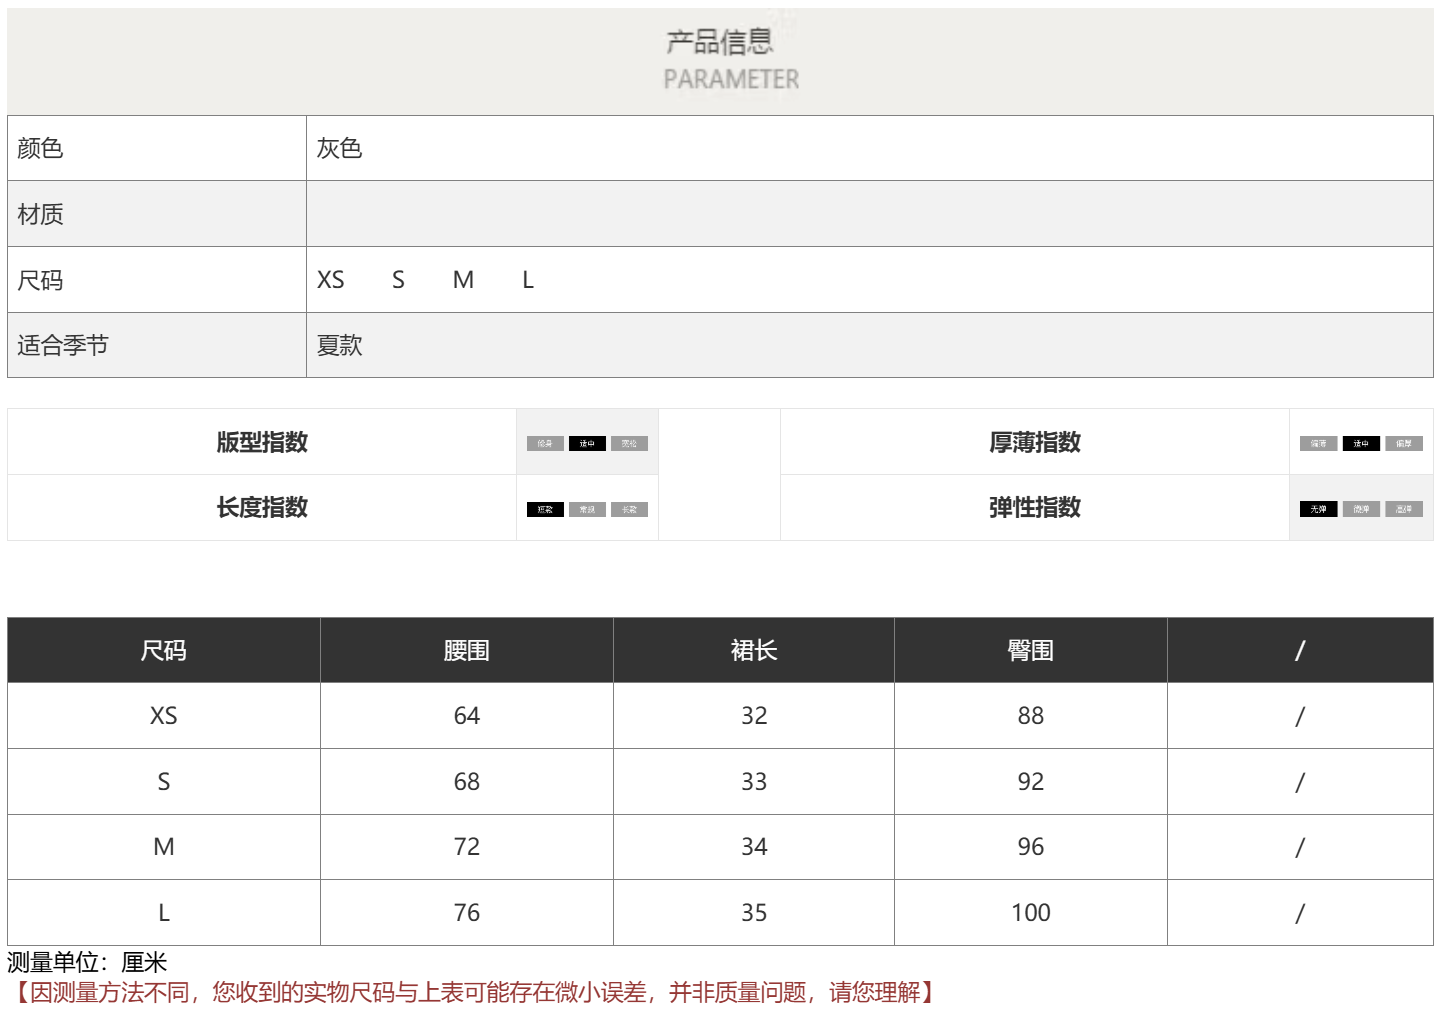The image size is (1441, 1035).
Task: Select the XS row label in size chart
Action: click(164, 716)
